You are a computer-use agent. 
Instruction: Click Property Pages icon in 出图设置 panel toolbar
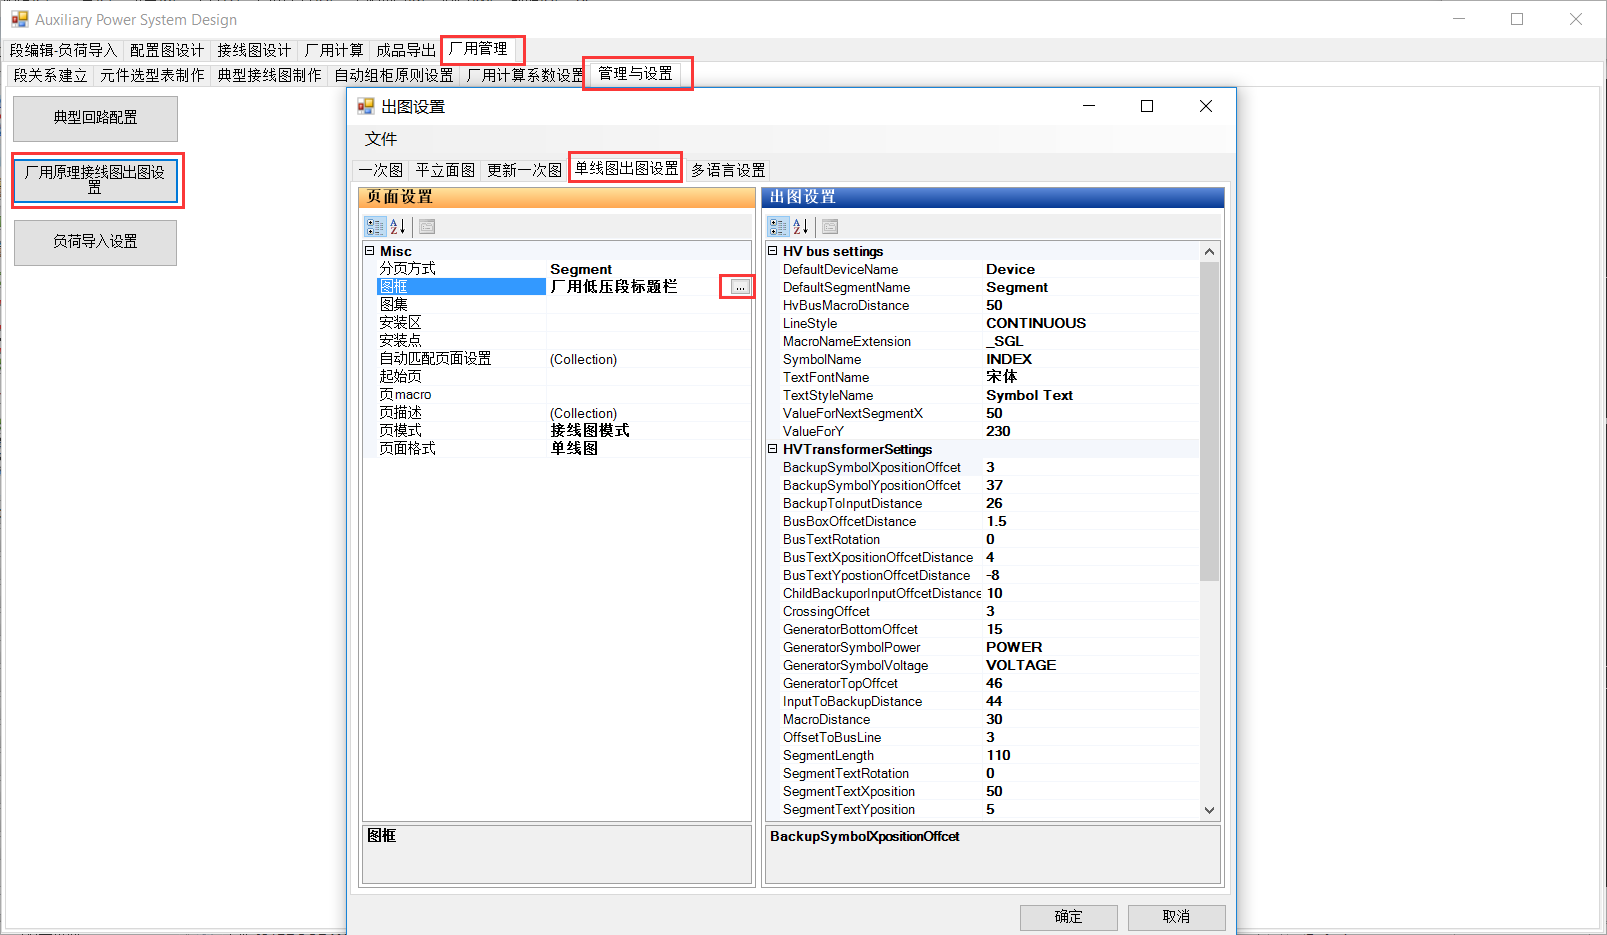pos(830,227)
